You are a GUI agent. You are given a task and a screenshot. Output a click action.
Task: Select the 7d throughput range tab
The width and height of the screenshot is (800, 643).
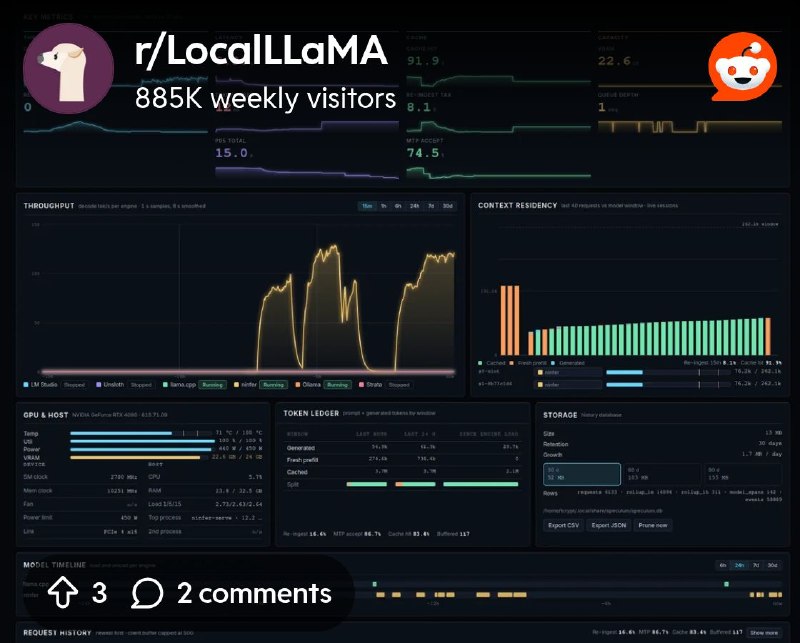coord(431,206)
